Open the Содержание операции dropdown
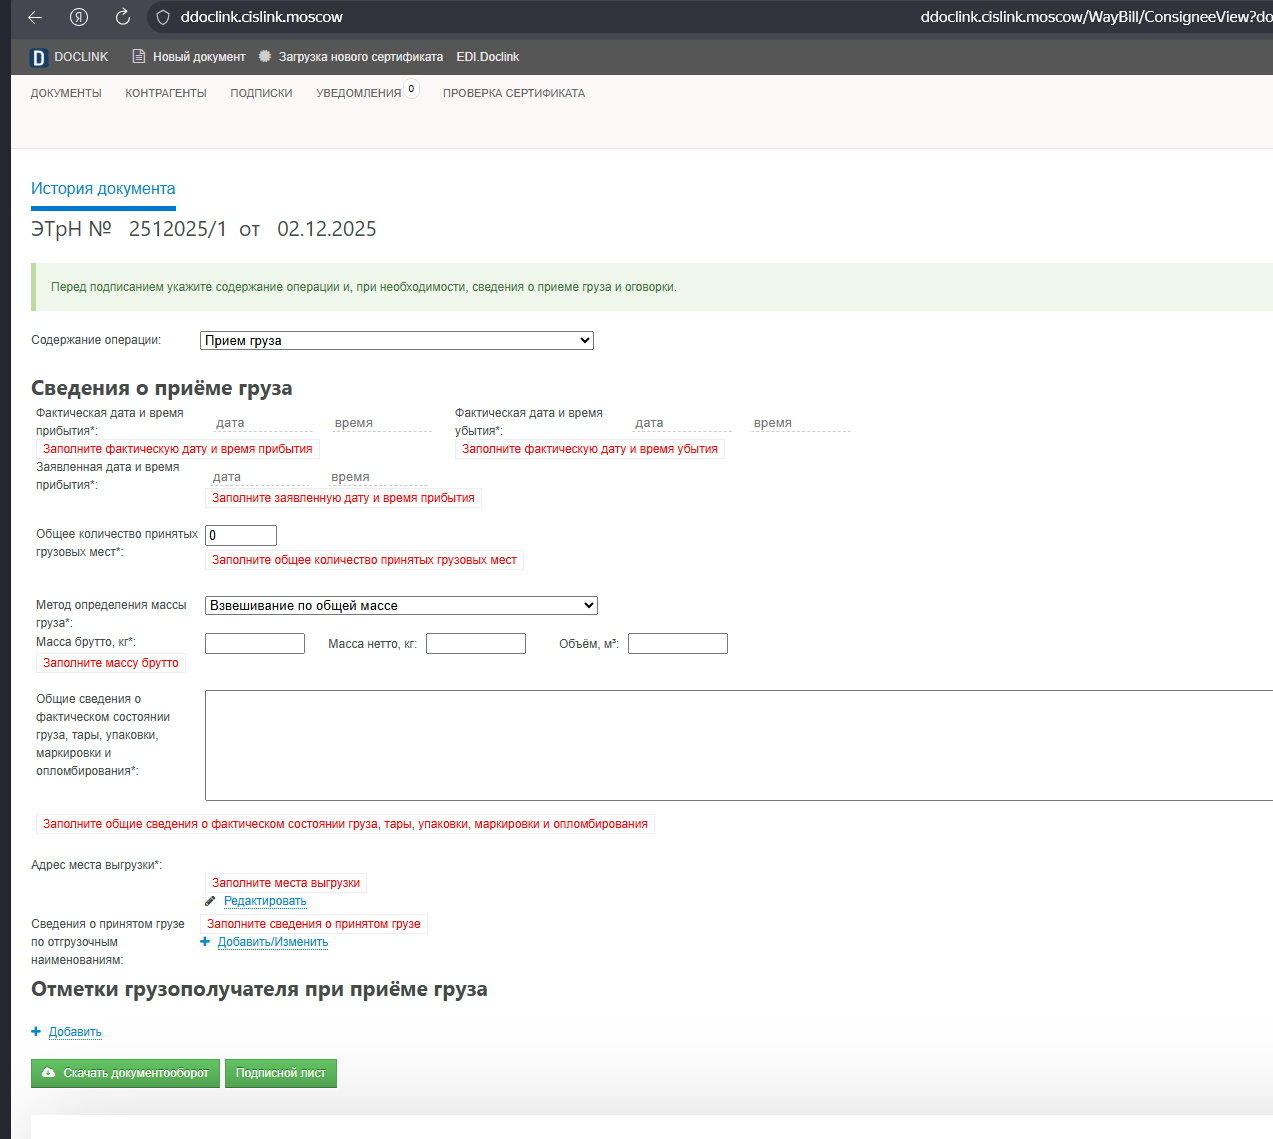 tap(397, 341)
